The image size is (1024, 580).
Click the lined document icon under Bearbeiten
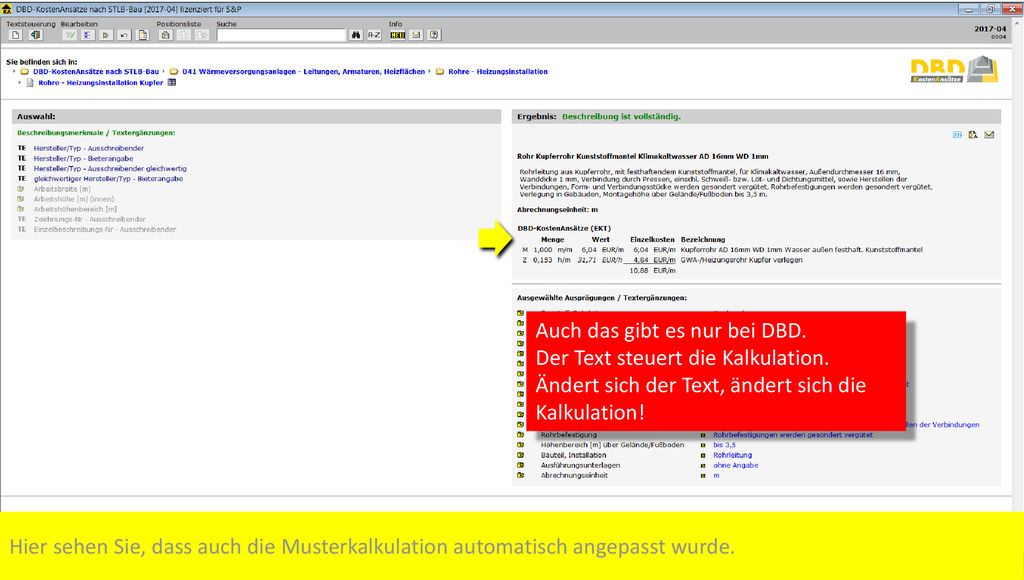[x=142, y=35]
